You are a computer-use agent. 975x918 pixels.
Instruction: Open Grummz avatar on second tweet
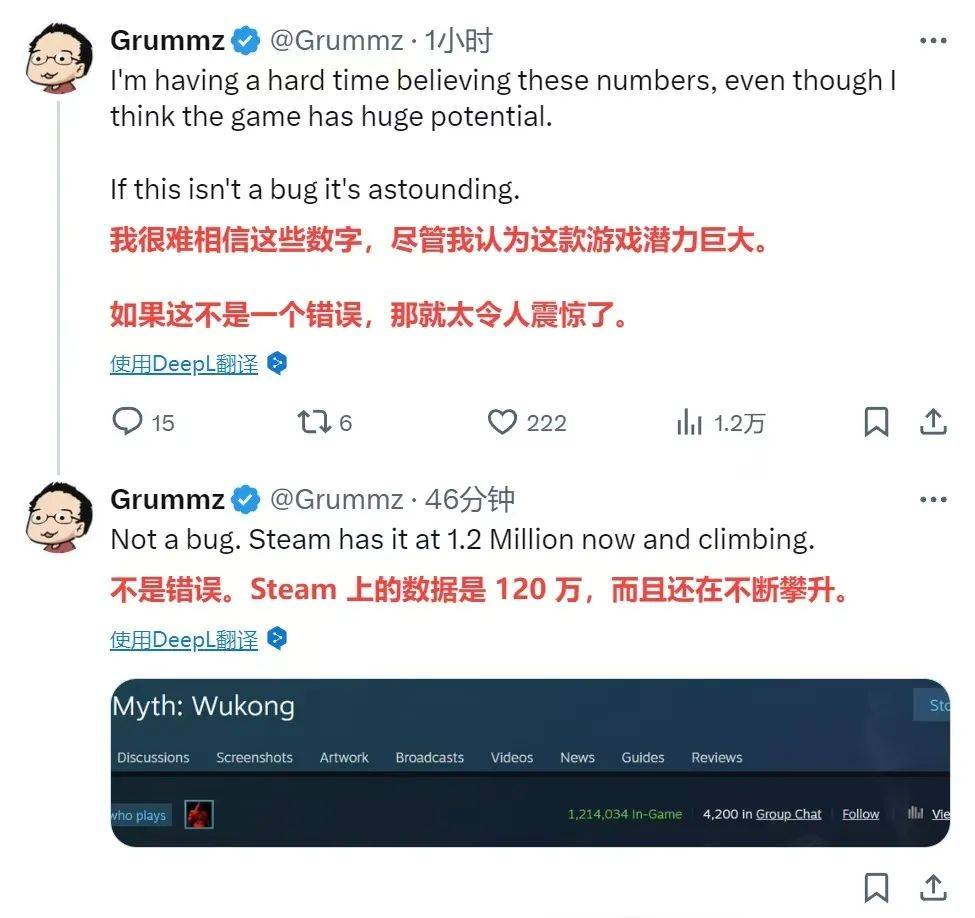59,517
